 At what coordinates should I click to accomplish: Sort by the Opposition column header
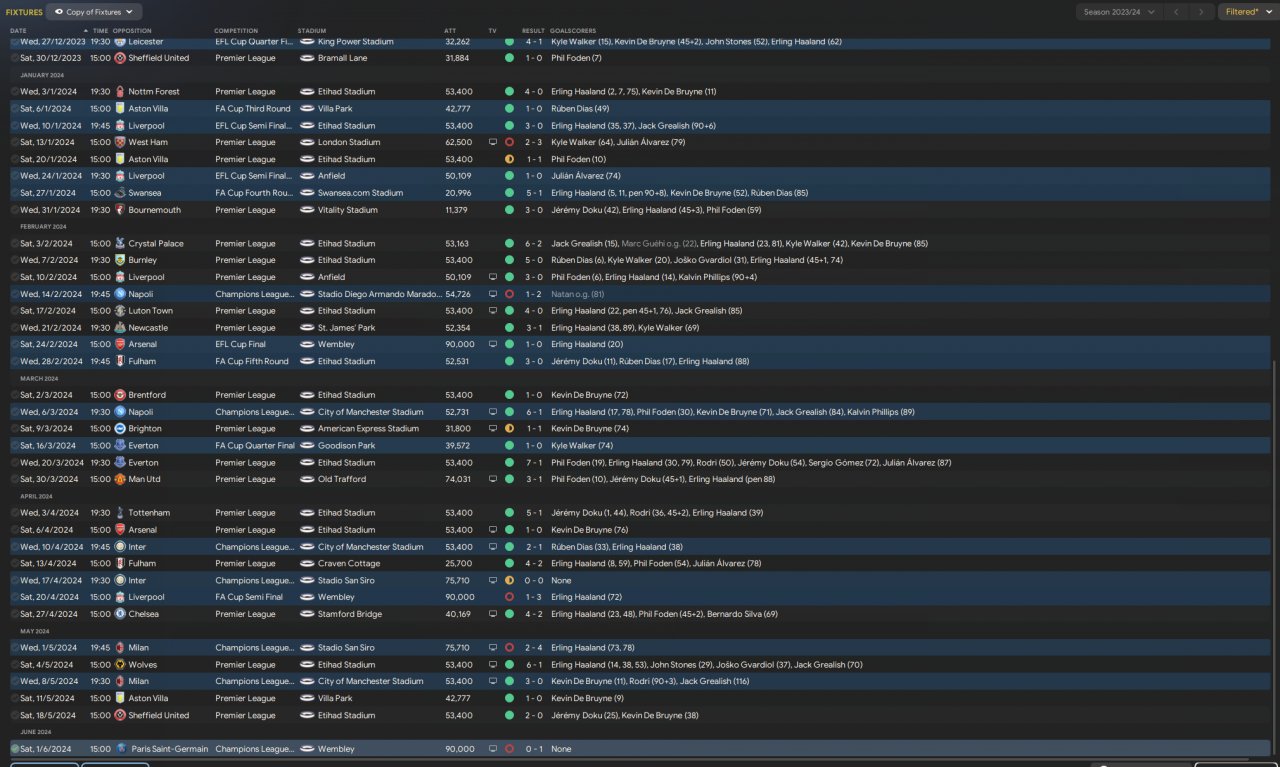(132, 31)
